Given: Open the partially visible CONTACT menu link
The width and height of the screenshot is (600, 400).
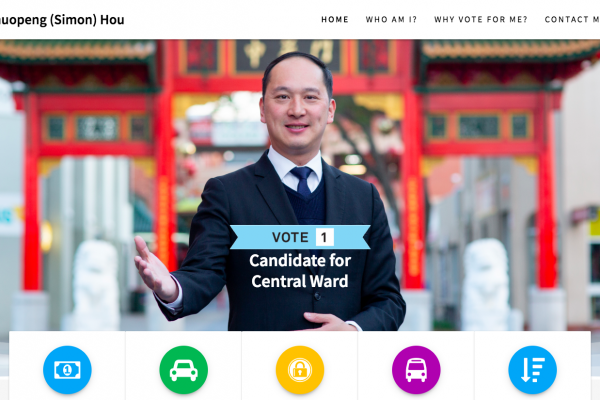Looking at the screenshot, I should [x=572, y=20].
